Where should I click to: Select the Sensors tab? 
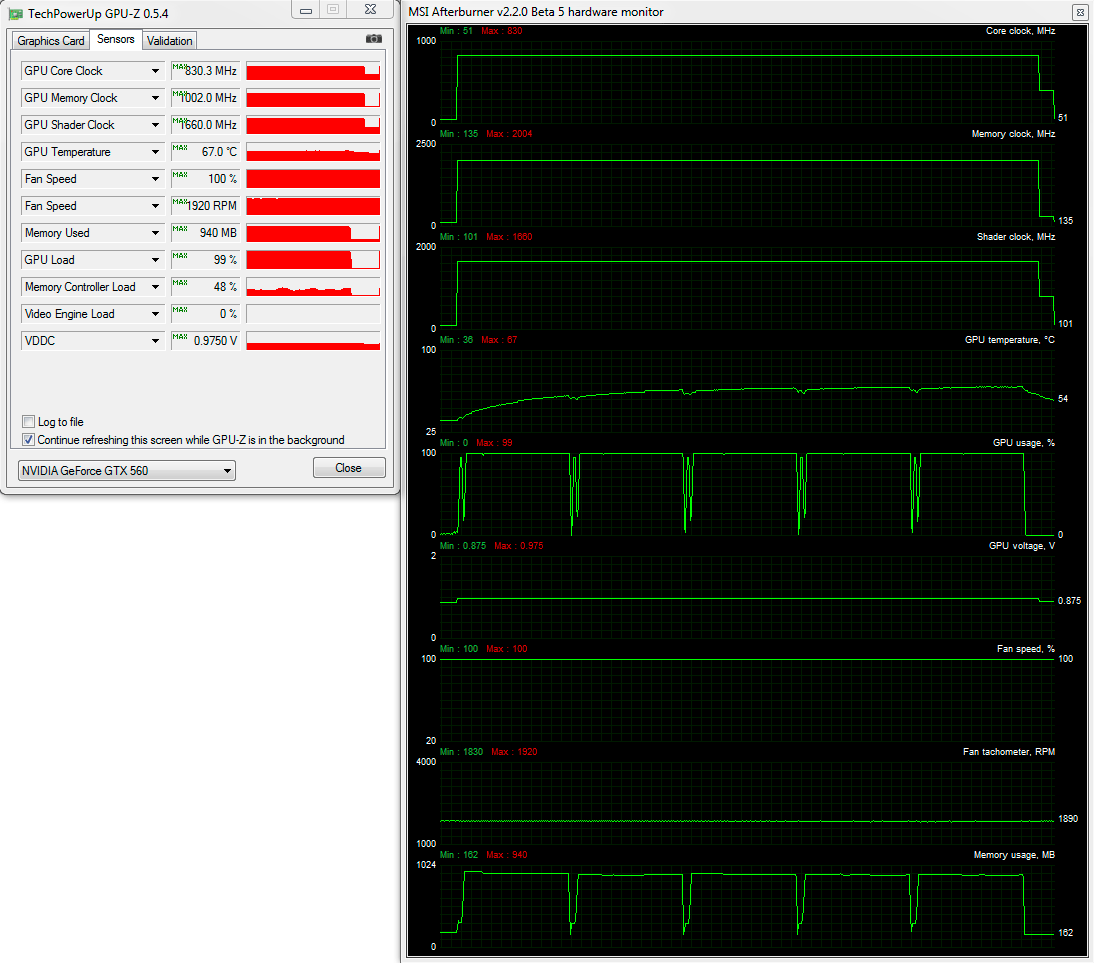tap(116, 39)
